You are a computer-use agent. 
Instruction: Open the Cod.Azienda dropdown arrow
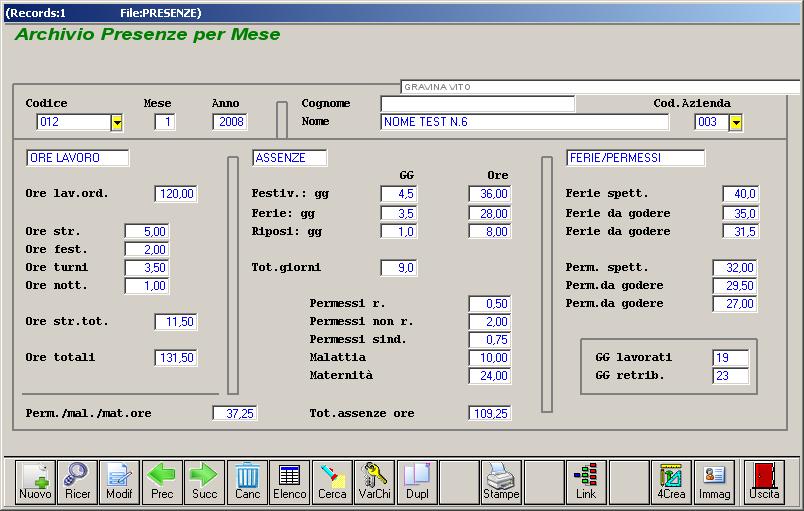click(736, 122)
